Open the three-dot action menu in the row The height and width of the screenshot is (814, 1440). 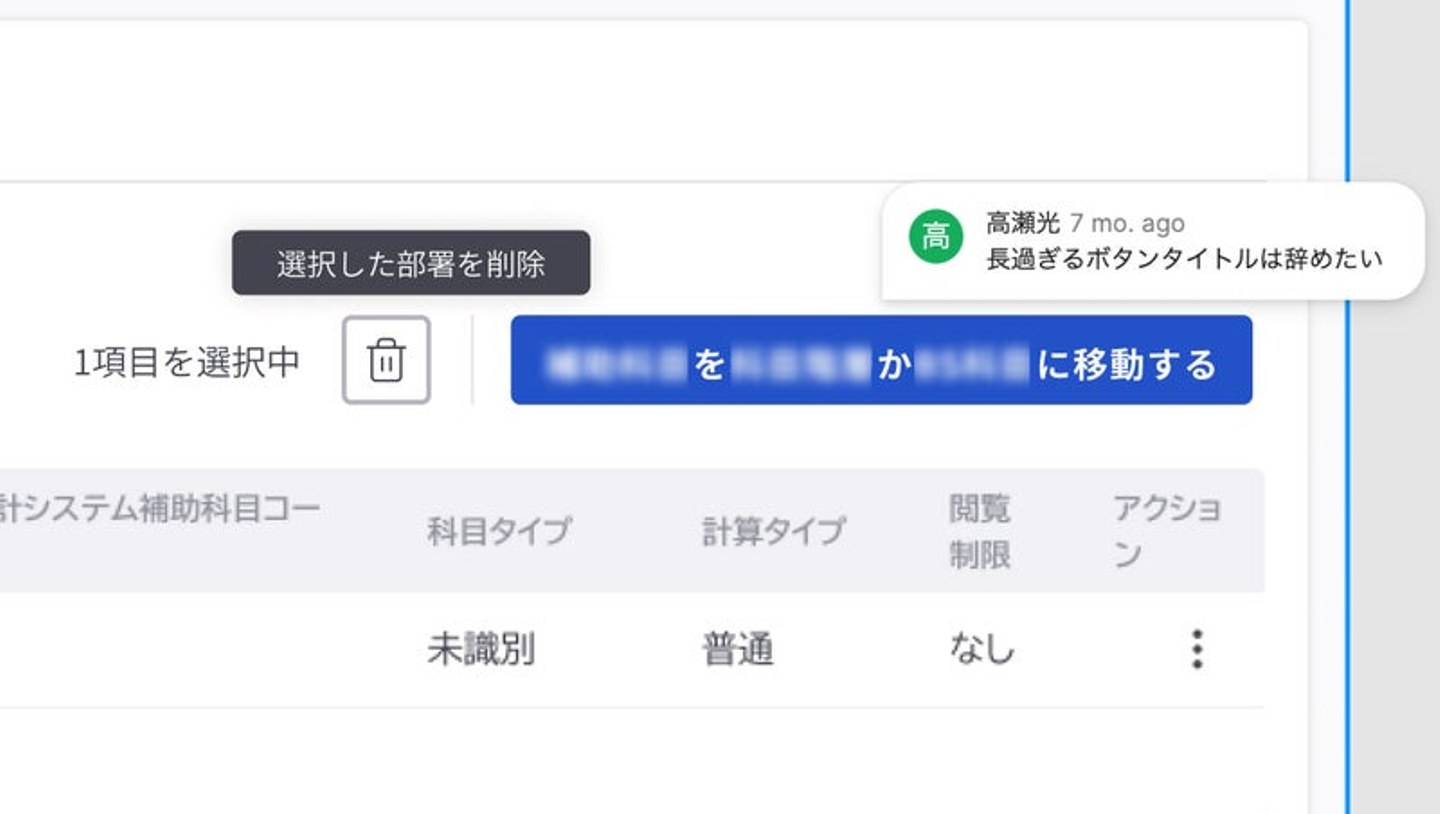(1197, 650)
